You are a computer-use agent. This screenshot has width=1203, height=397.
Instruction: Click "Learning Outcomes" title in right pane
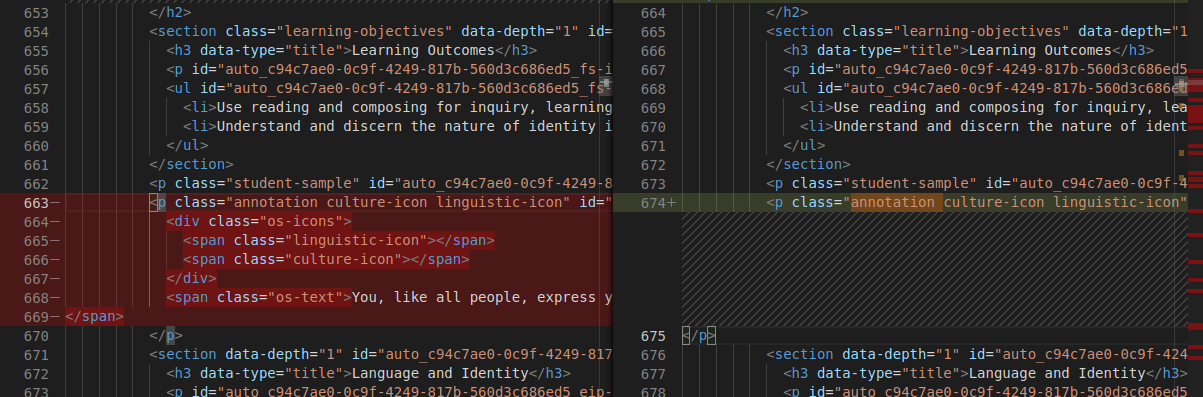click(1040, 51)
